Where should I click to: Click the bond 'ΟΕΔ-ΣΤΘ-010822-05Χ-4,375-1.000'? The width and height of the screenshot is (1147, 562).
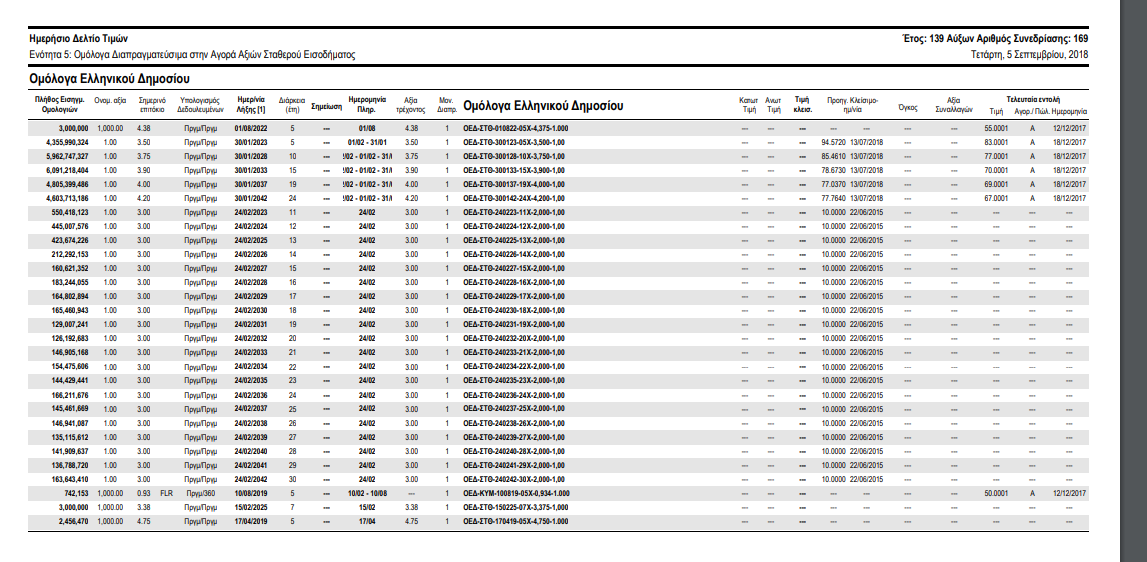(516, 128)
